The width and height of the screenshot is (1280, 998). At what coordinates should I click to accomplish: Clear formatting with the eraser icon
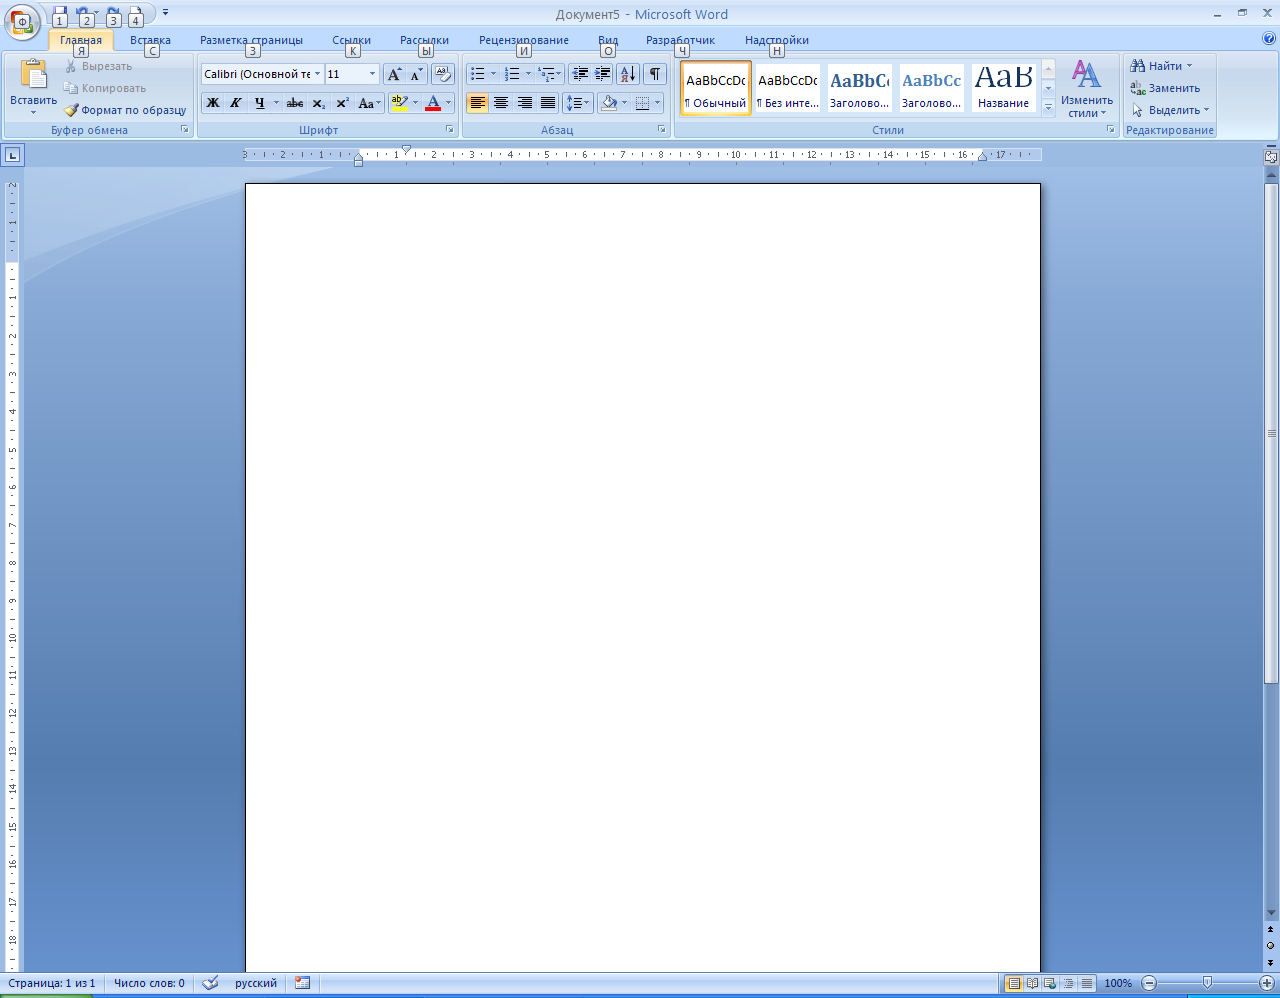click(443, 74)
